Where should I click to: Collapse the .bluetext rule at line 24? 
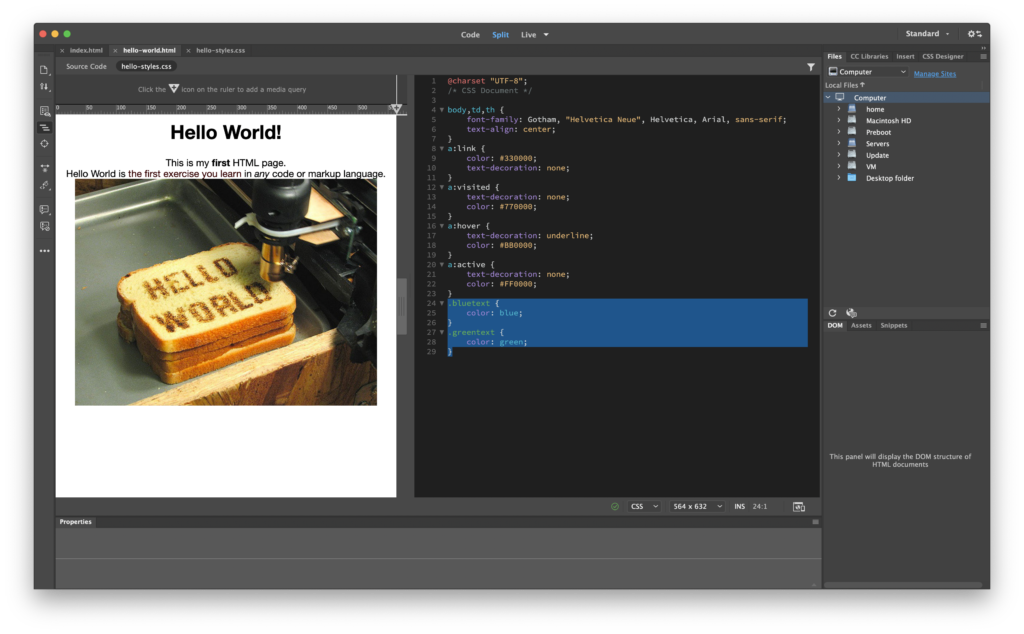[x=441, y=303]
